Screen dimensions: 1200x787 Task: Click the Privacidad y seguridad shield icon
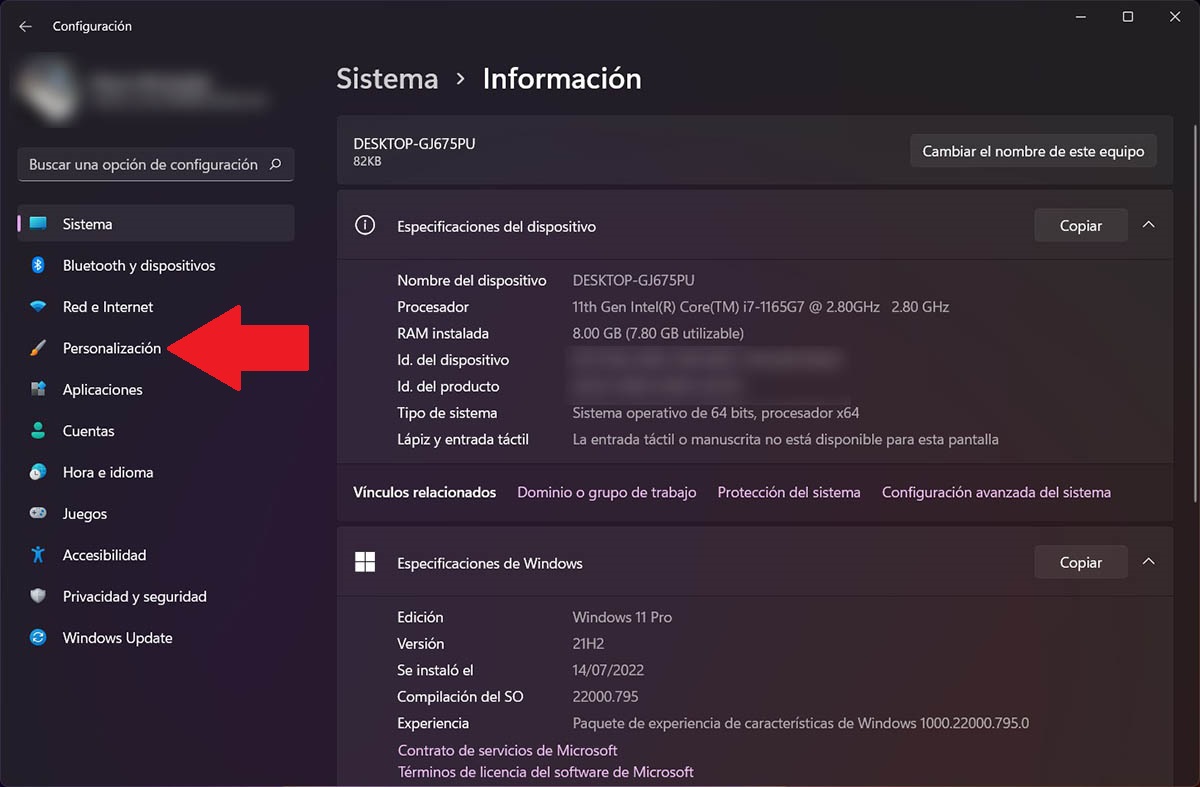click(38, 596)
